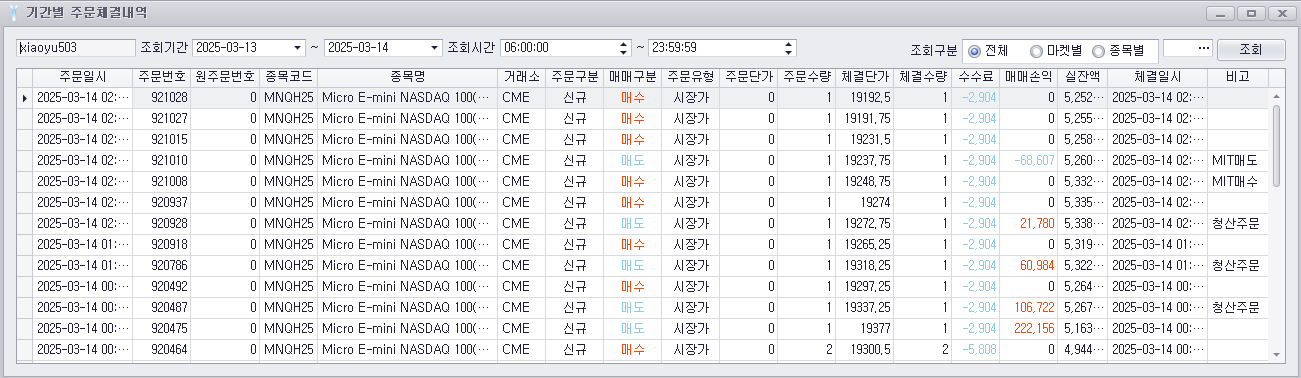Sort by 수수료 column header
1301x378 pixels.
click(975, 77)
